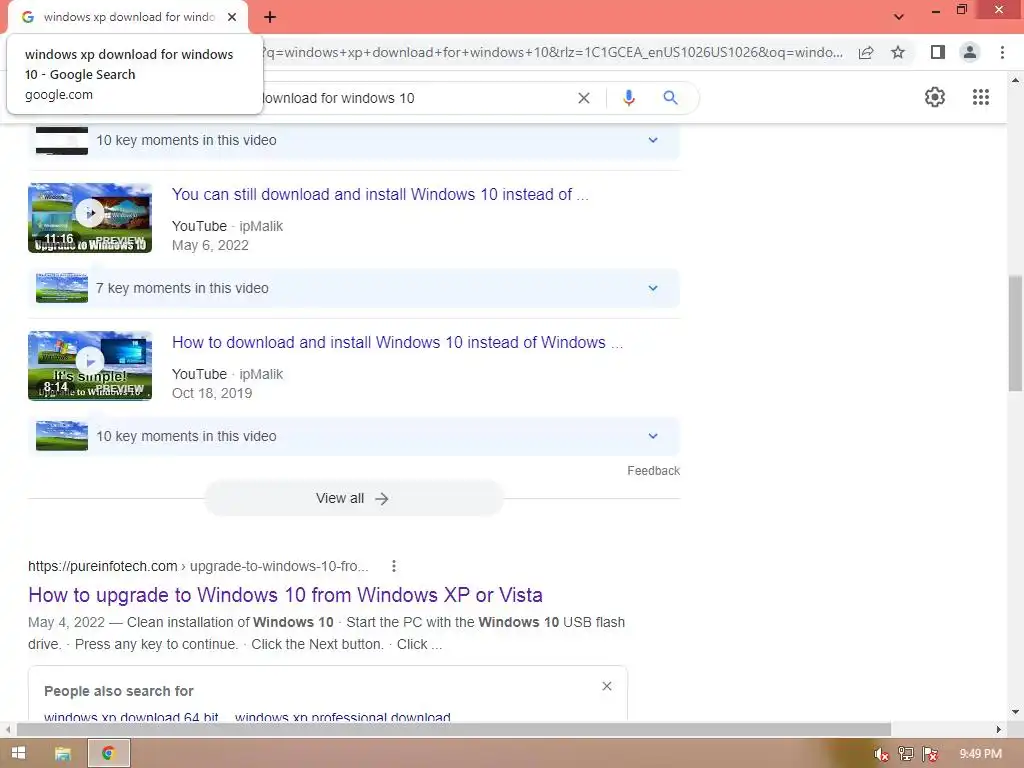The width and height of the screenshot is (1024, 768).
Task: Send feedback on video results
Action: pos(653,471)
